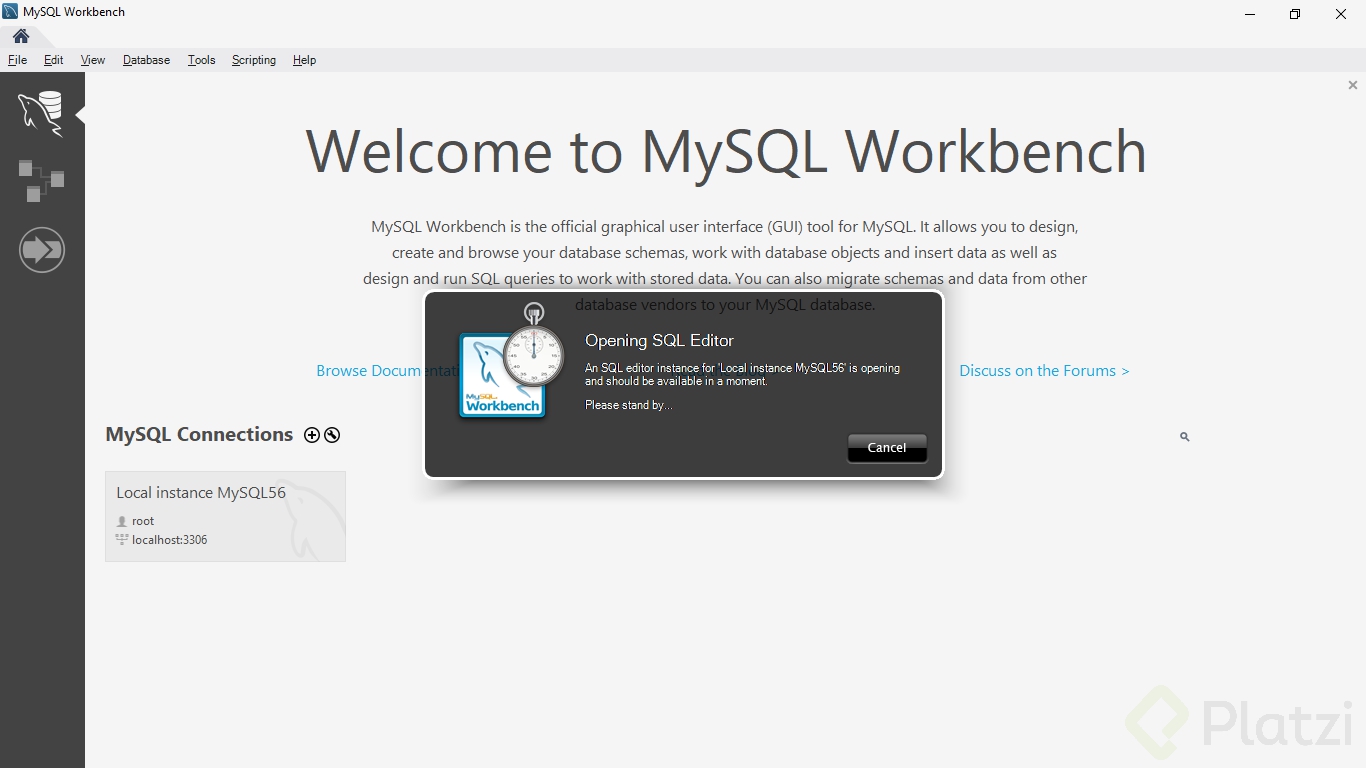Open the Home tab icon
1366x768 pixels.
tap(21, 37)
